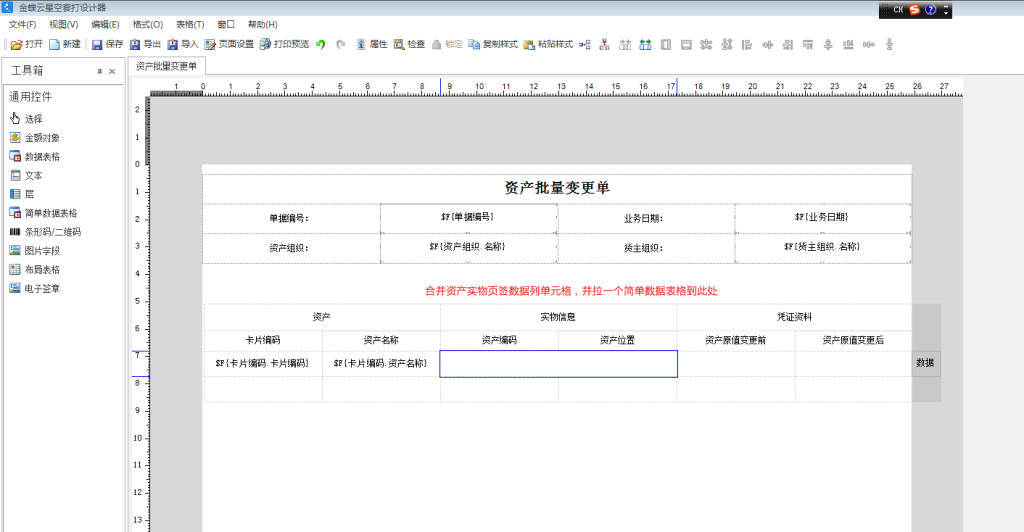Open the 帮助(H) menu

[263, 24]
